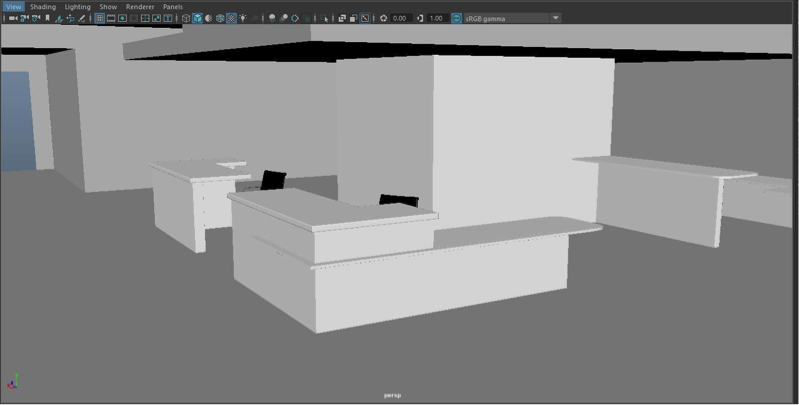The image size is (799, 405).
Task: Click the gamma value field 1.00
Action: (x=437, y=18)
